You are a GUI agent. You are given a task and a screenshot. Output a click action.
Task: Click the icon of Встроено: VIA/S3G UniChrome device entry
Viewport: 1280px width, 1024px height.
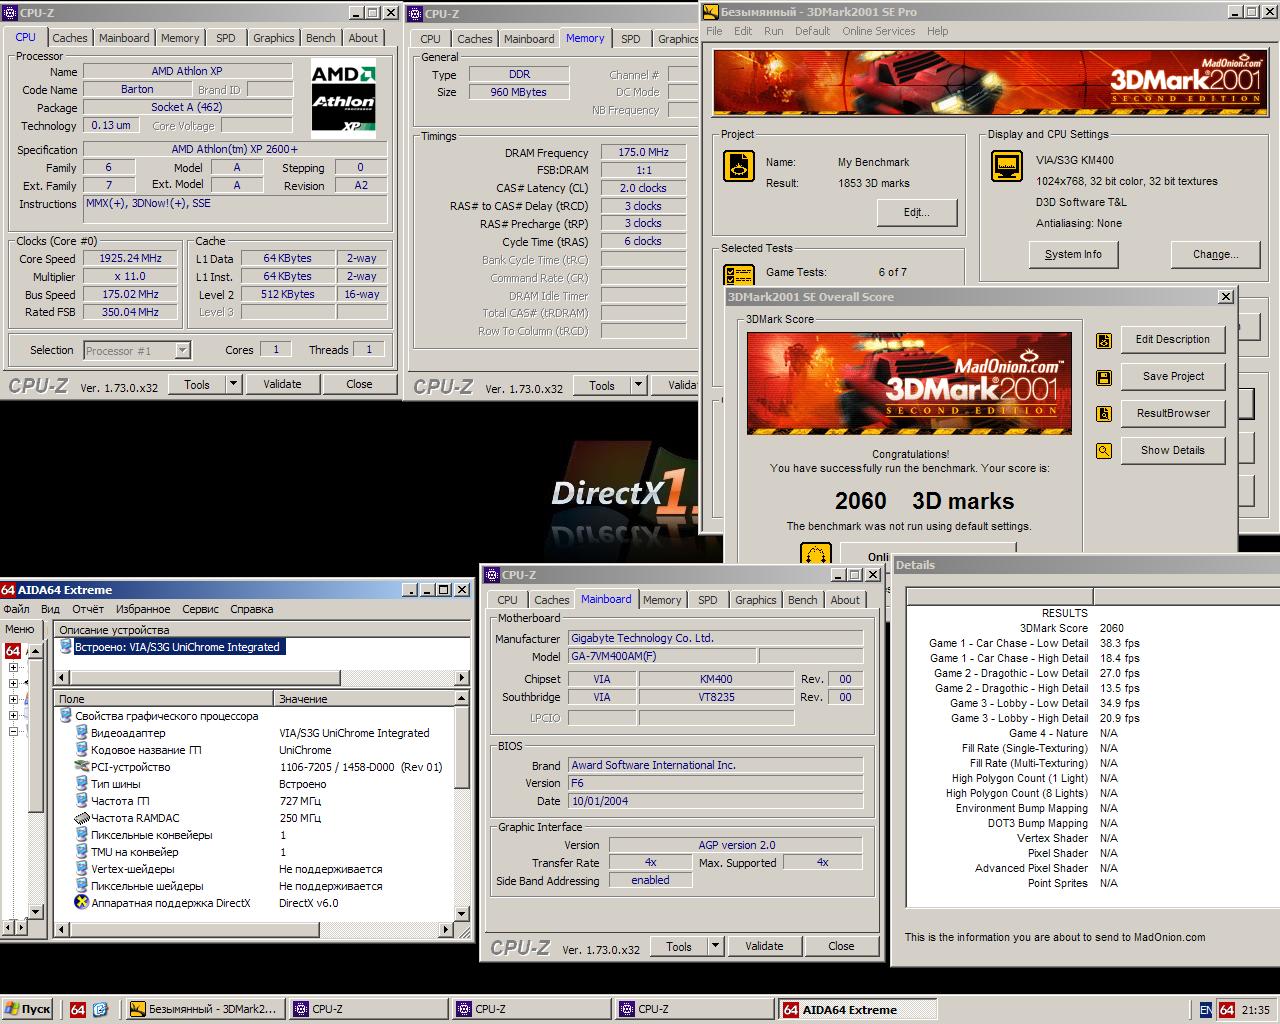pos(66,647)
